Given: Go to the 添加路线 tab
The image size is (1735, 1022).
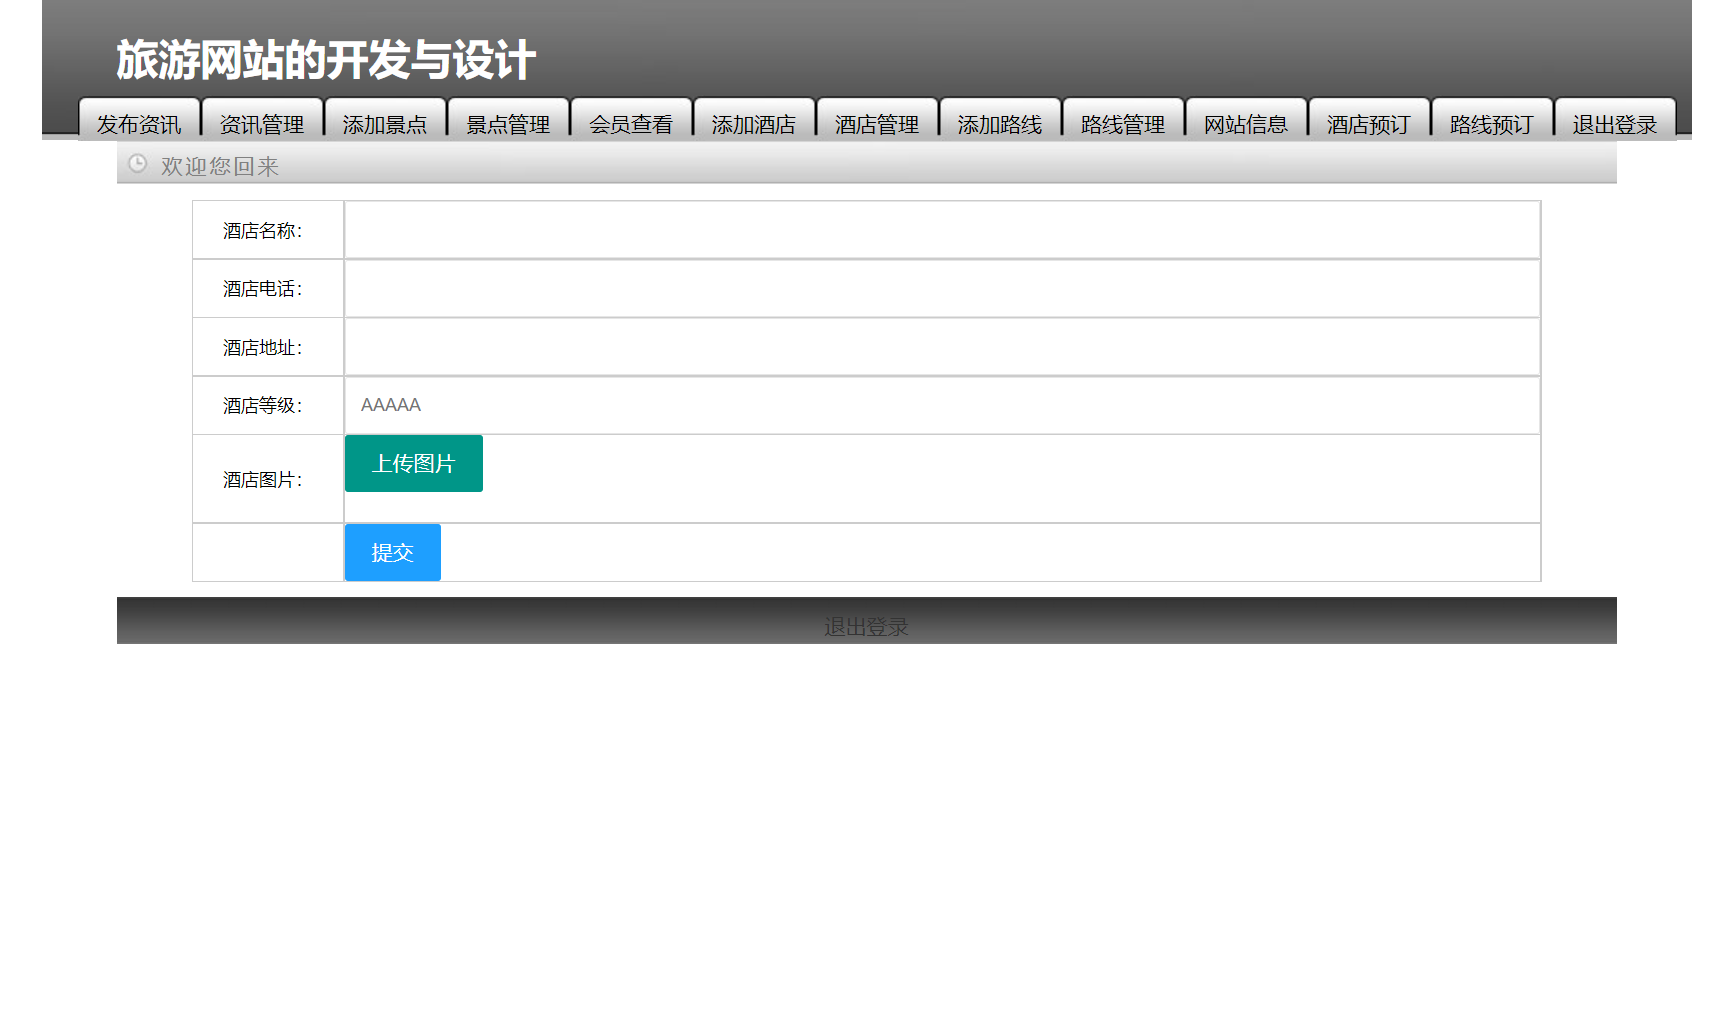Looking at the screenshot, I should point(1000,120).
